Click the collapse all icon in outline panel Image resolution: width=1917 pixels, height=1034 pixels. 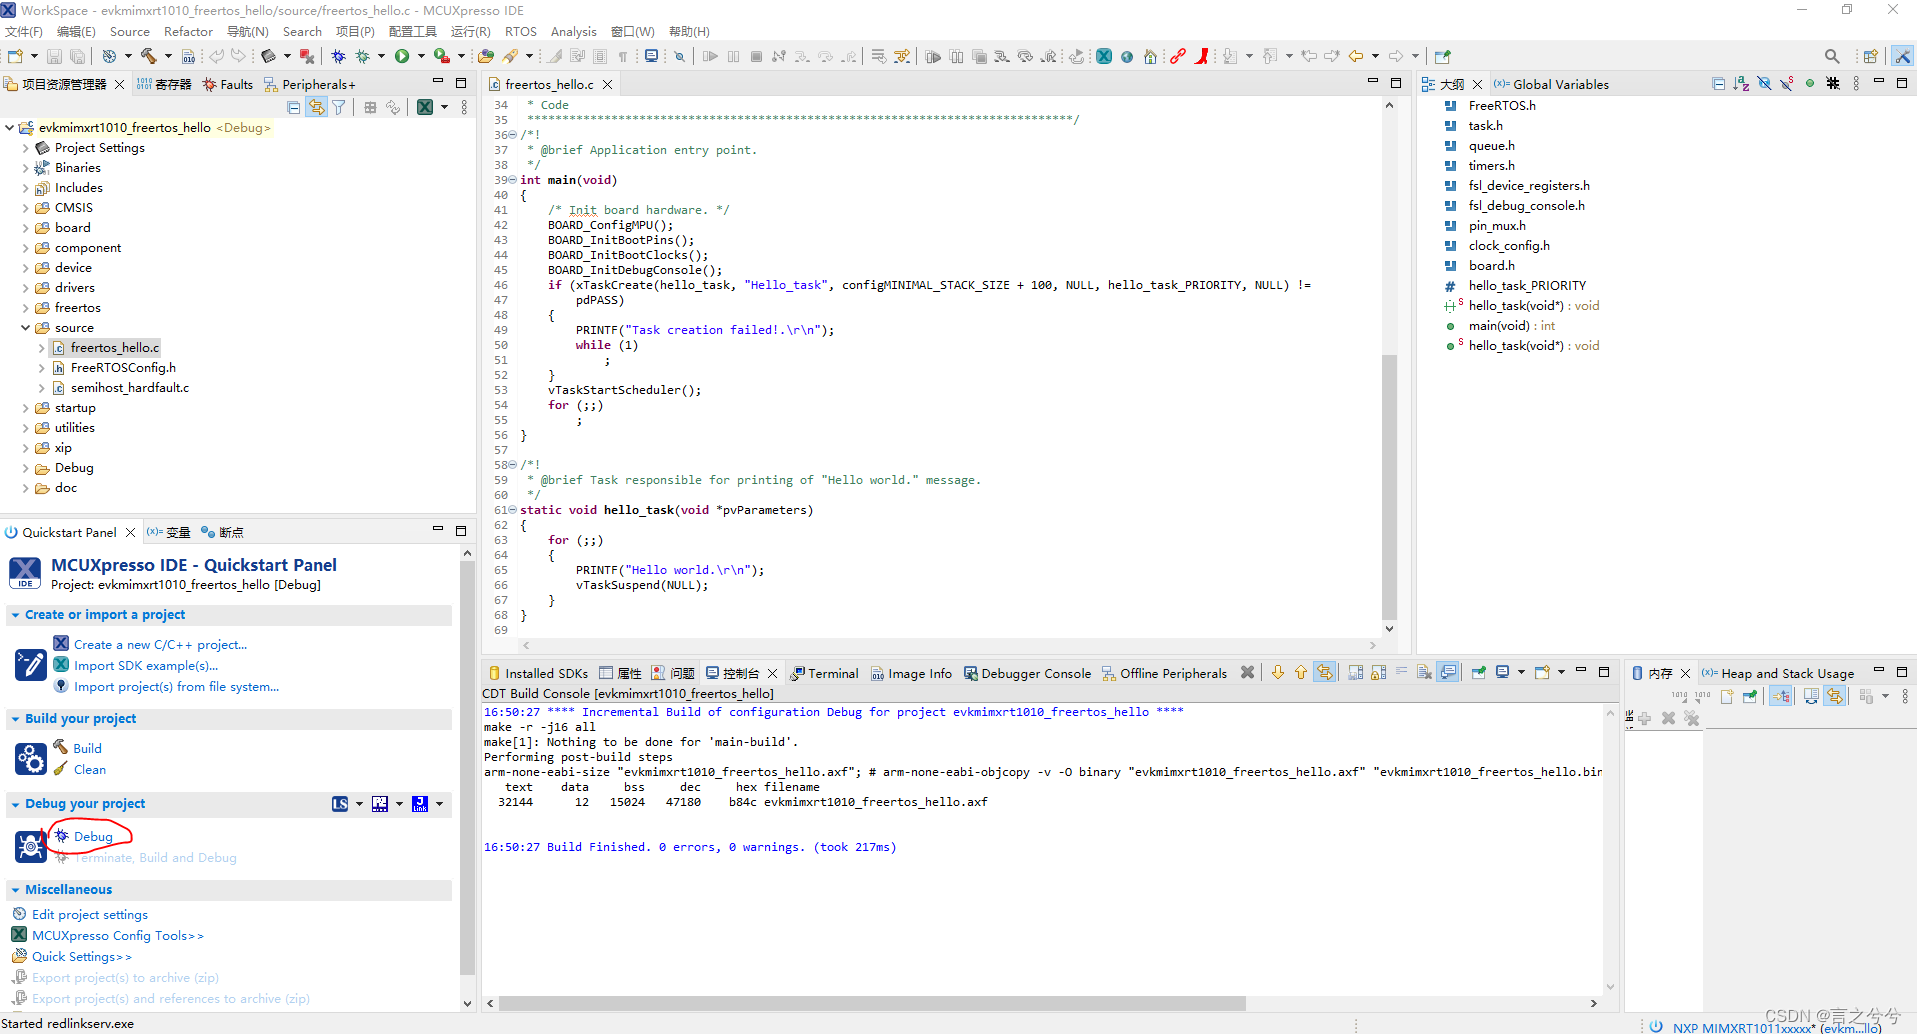(1718, 84)
